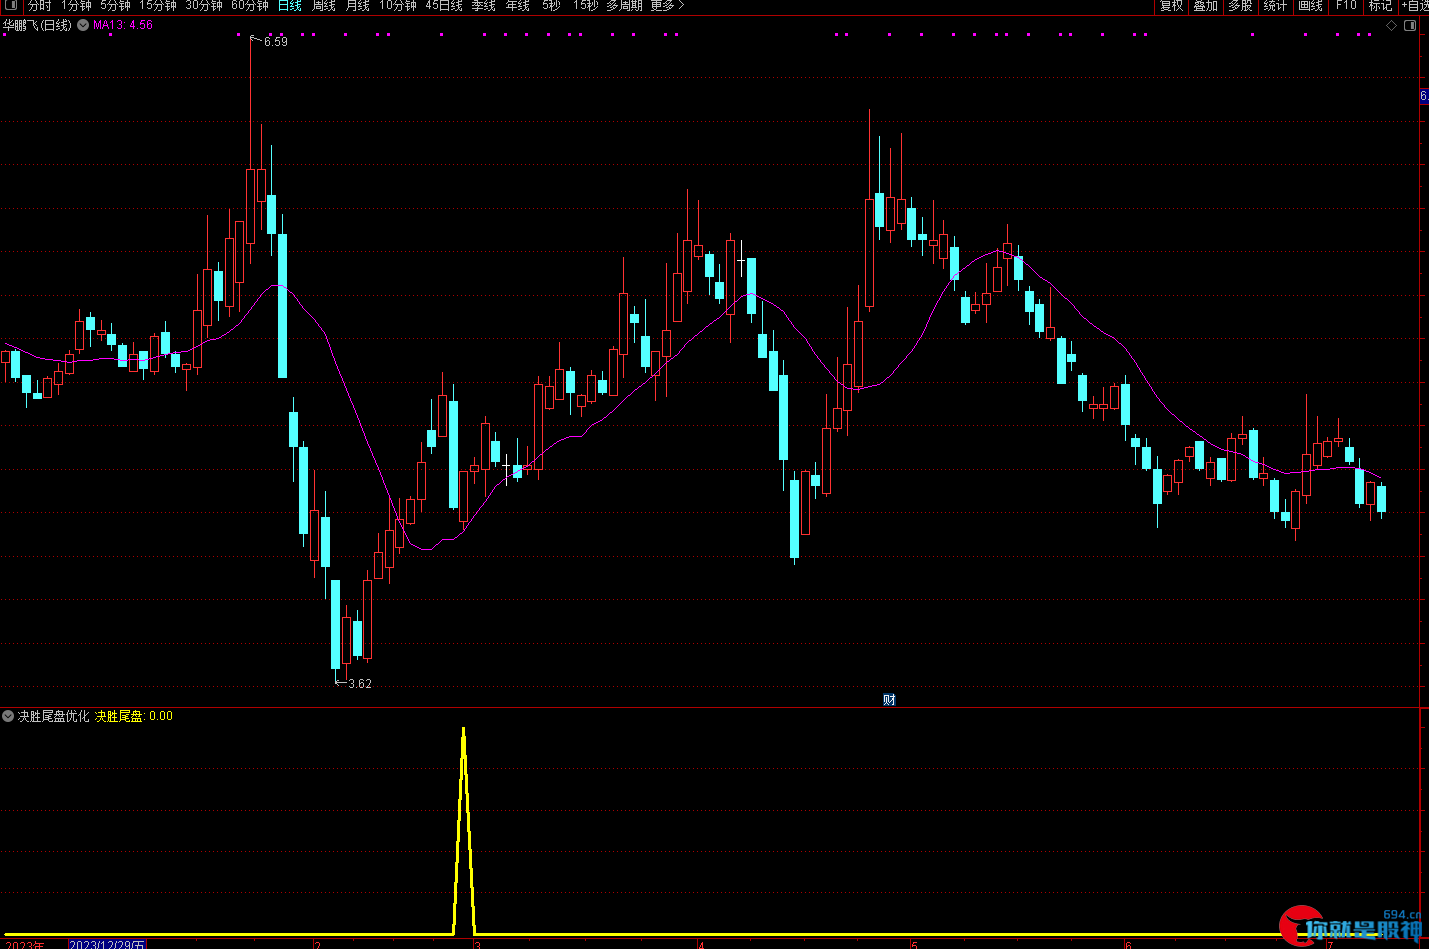Select the 15分钟 period tab
The image size is (1429, 949).
[158, 5]
